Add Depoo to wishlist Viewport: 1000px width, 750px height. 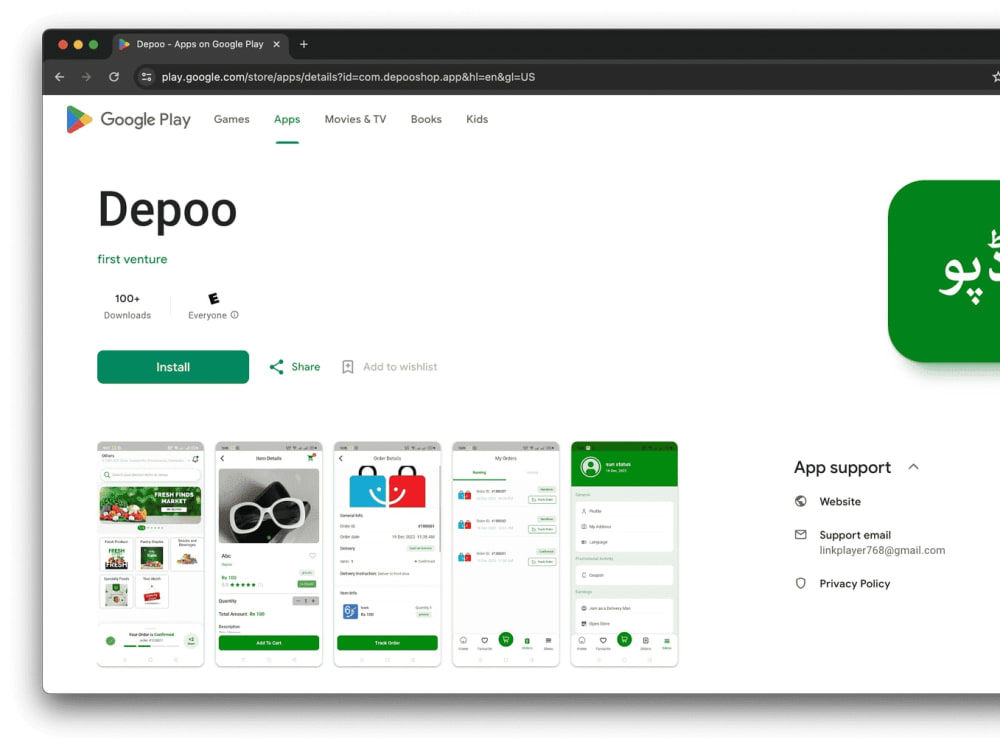click(x=389, y=367)
